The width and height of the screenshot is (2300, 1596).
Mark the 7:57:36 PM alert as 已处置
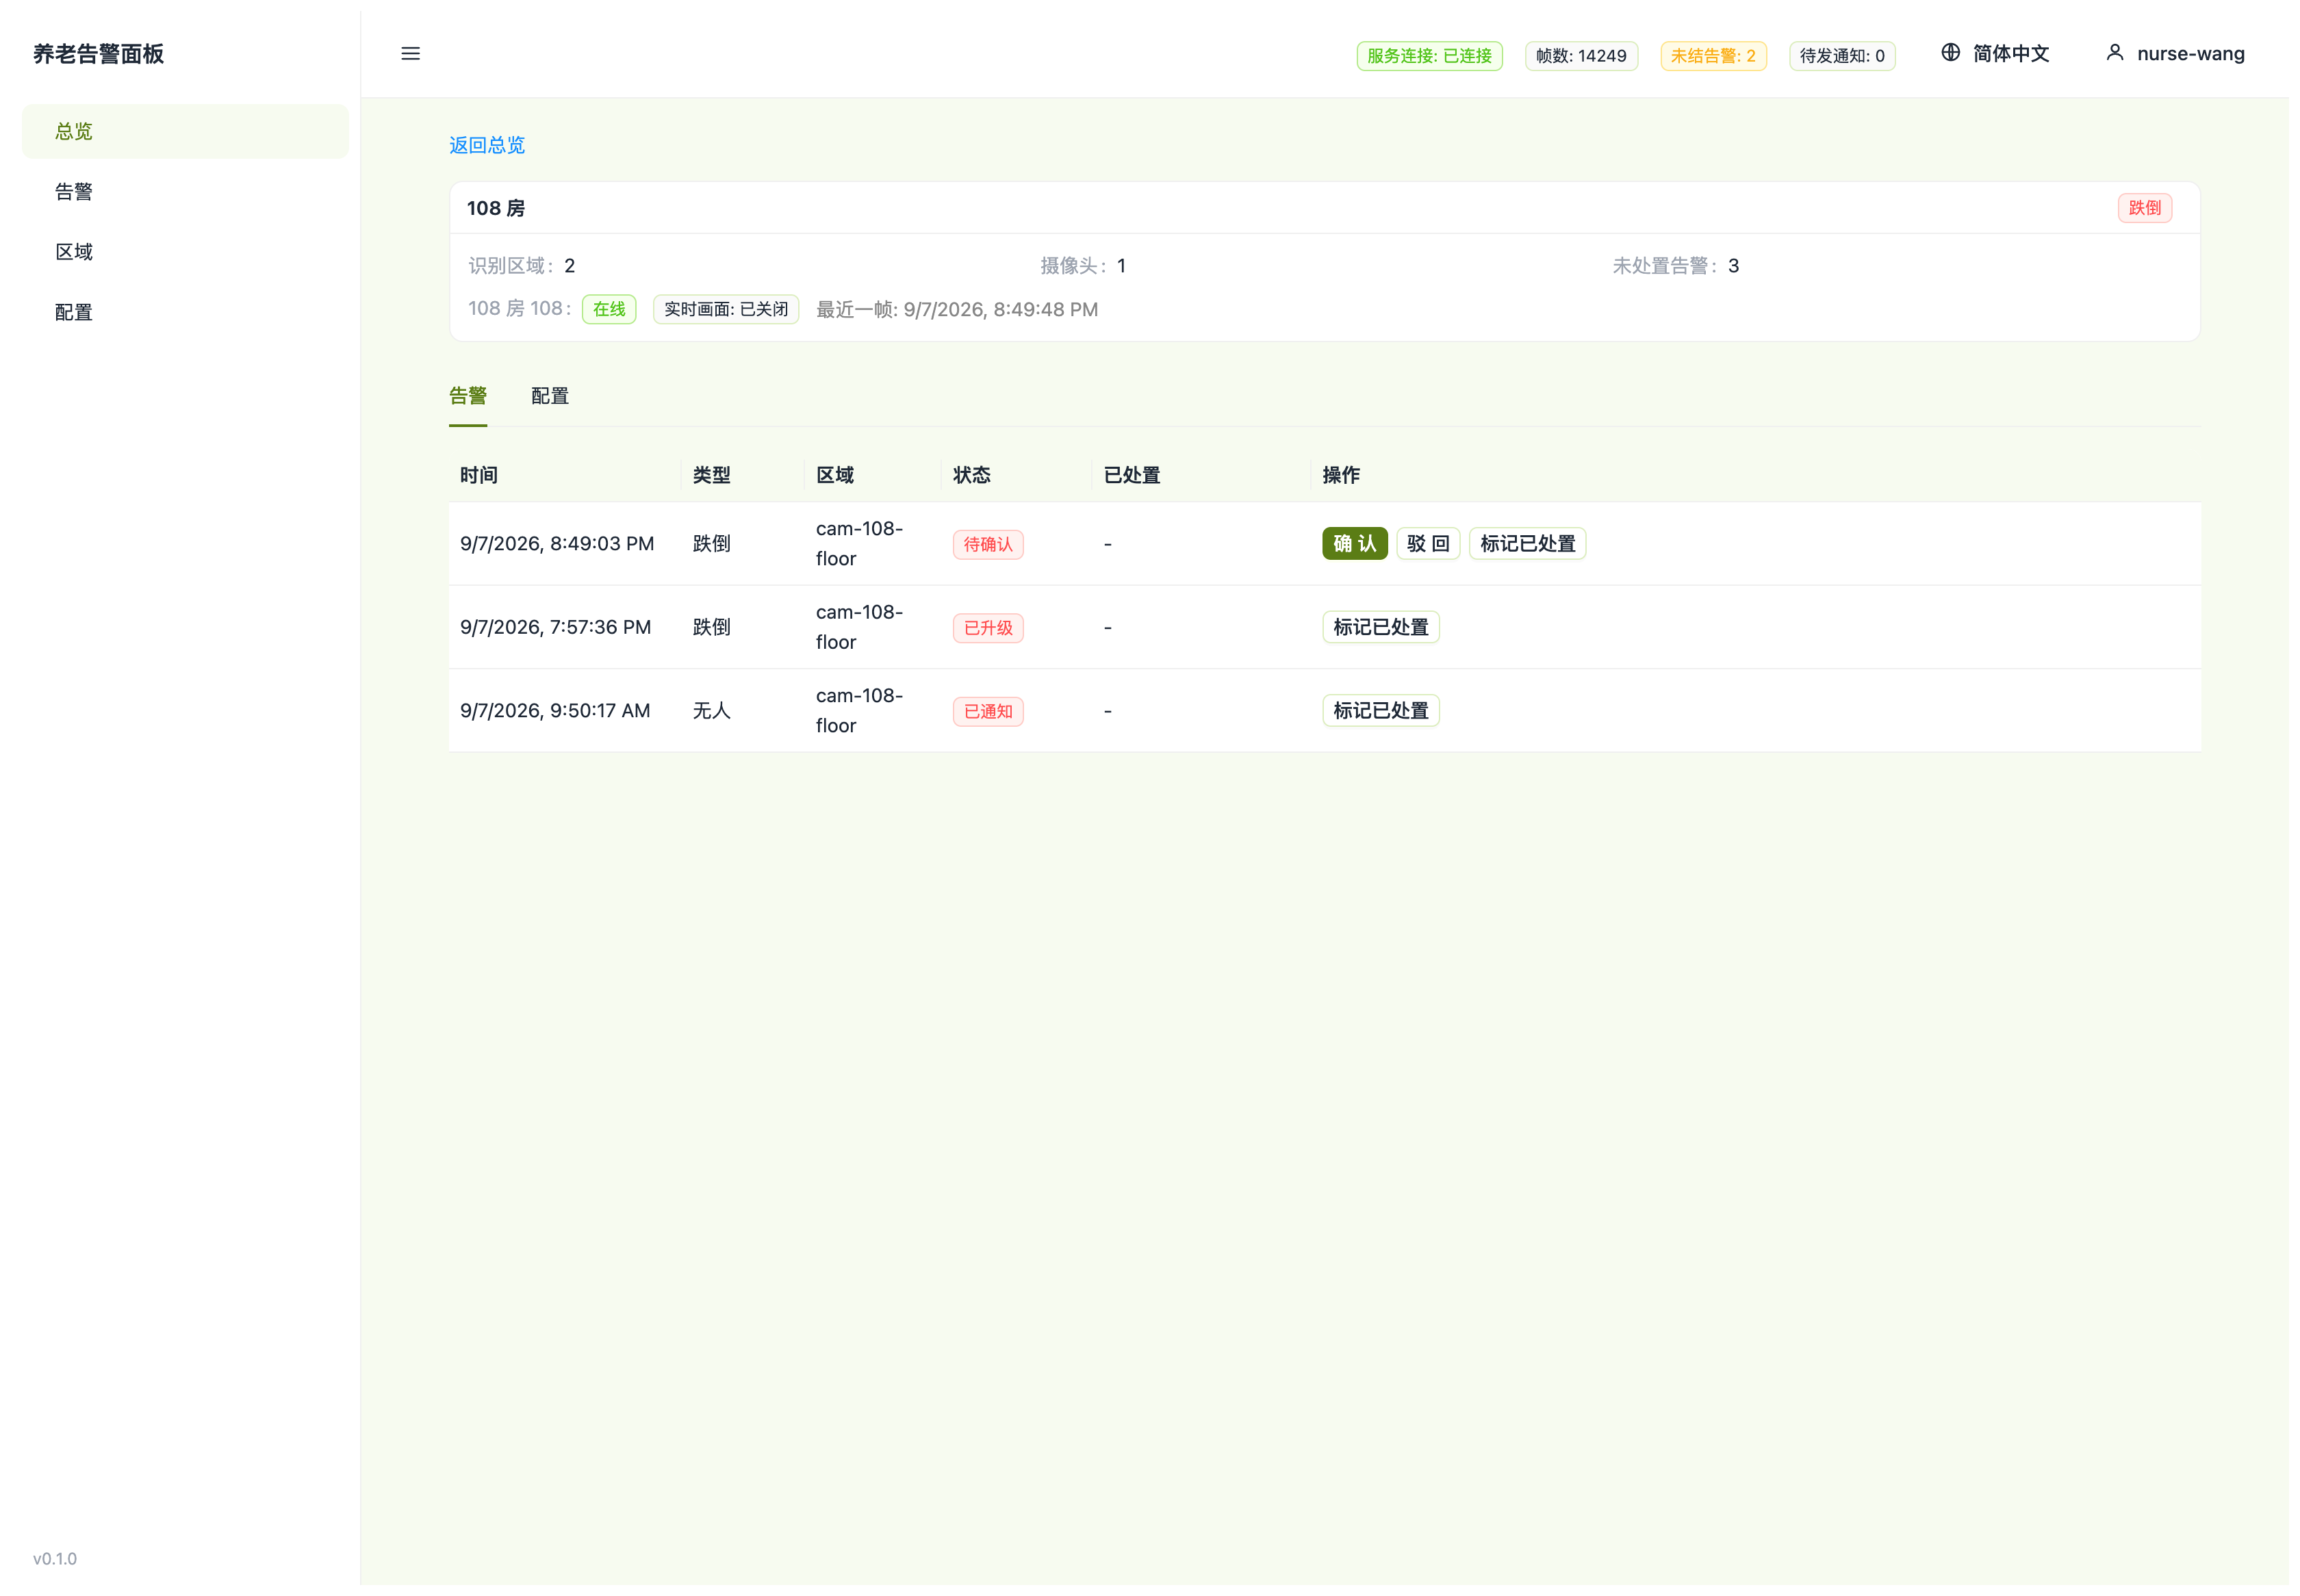(1380, 627)
